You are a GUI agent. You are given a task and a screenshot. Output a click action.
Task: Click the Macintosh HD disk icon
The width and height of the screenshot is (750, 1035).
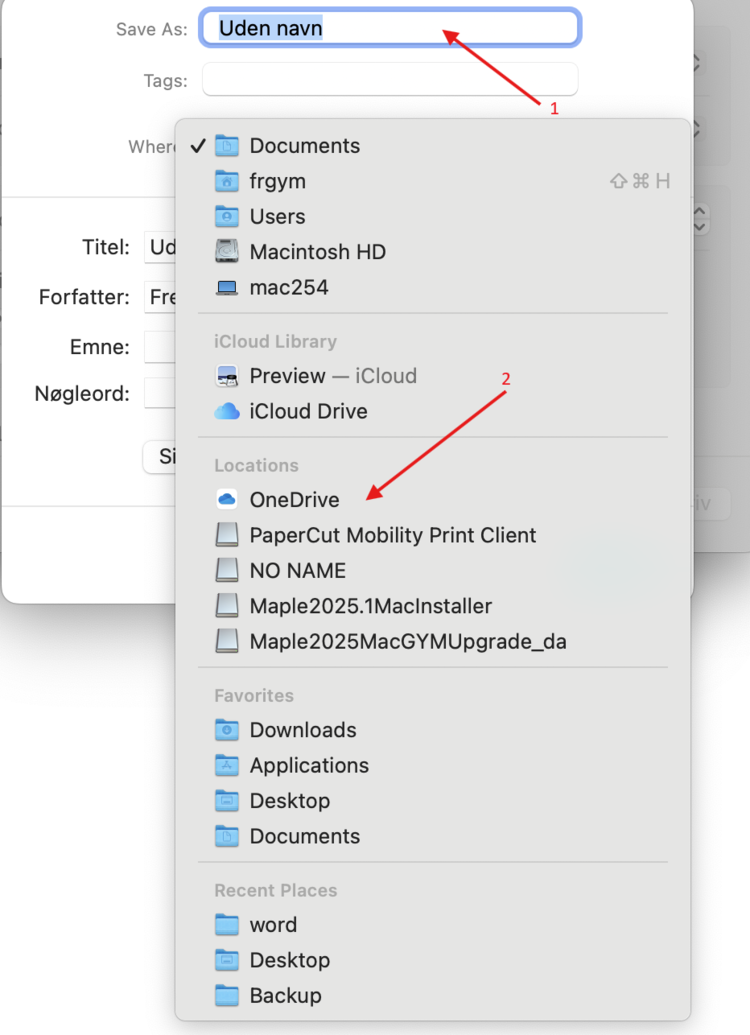point(227,252)
